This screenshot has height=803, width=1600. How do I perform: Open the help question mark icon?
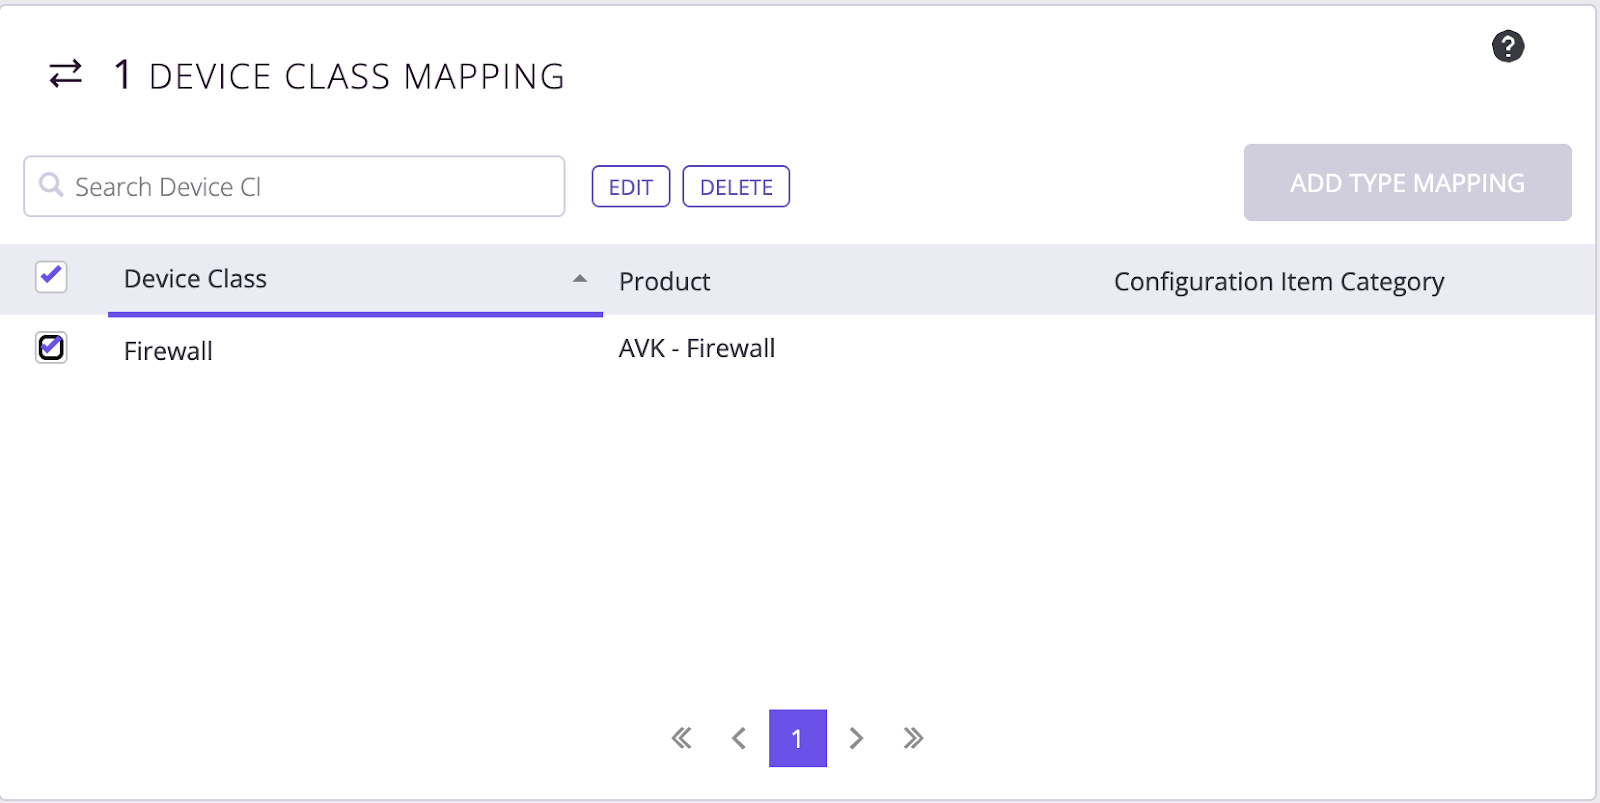(1508, 46)
